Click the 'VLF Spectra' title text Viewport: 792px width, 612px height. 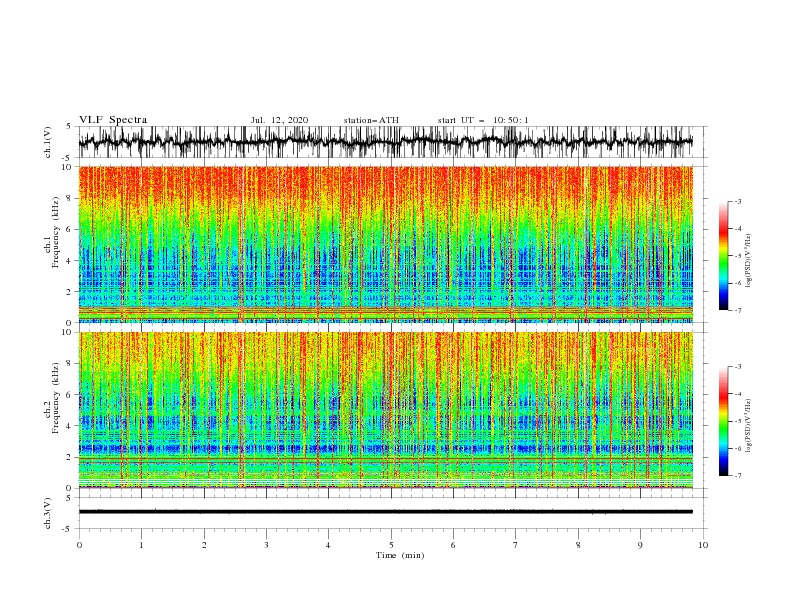(x=113, y=120)
